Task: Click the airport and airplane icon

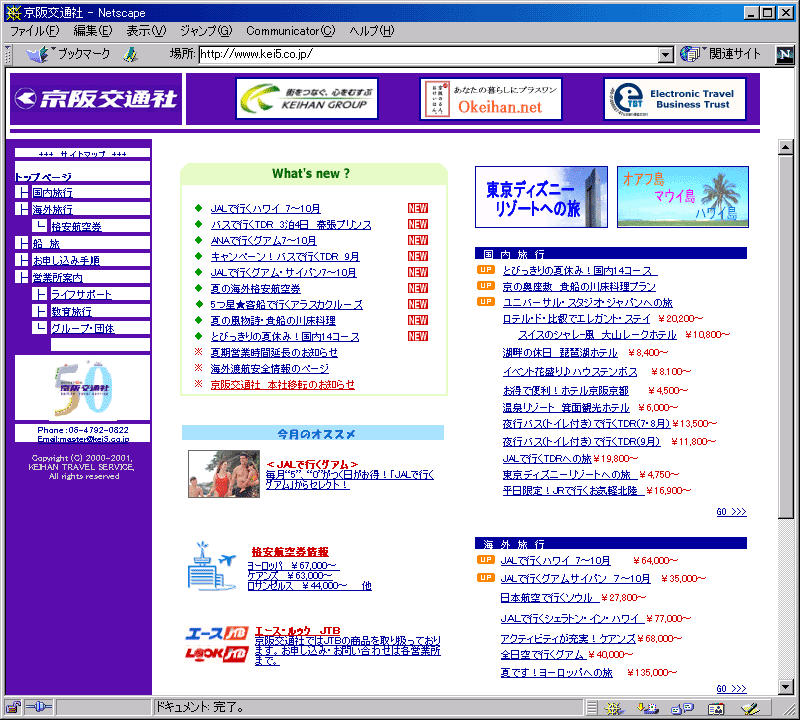Action: (212, 566)
